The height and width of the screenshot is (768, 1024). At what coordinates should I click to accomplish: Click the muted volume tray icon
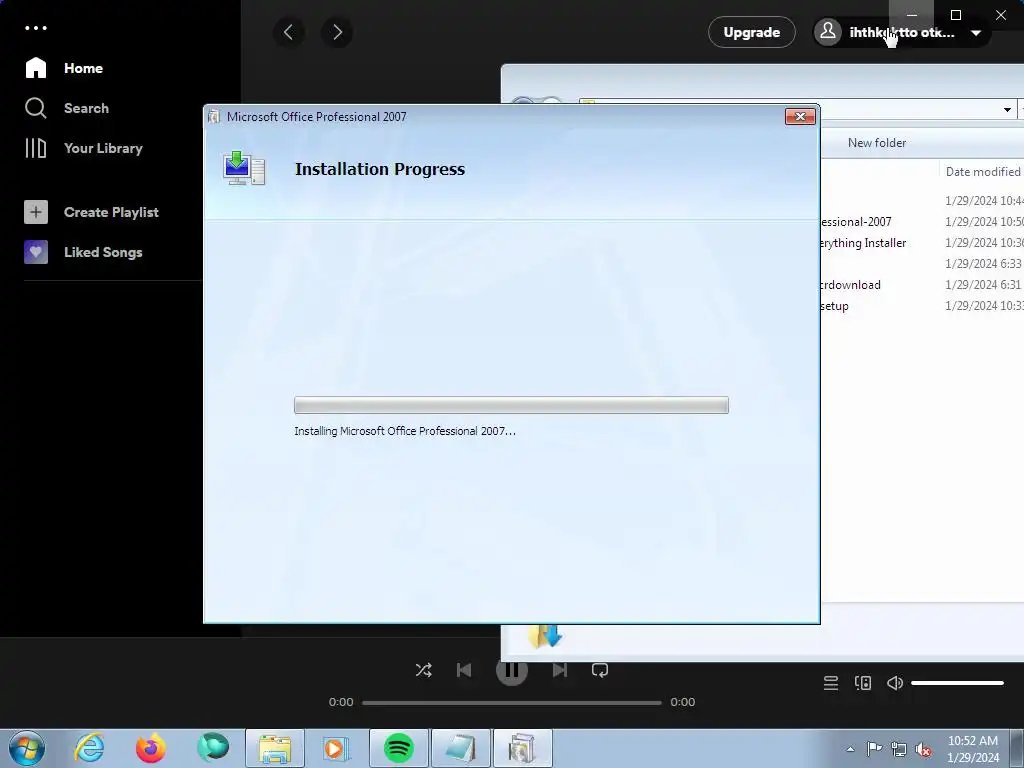tap(923, 749)
